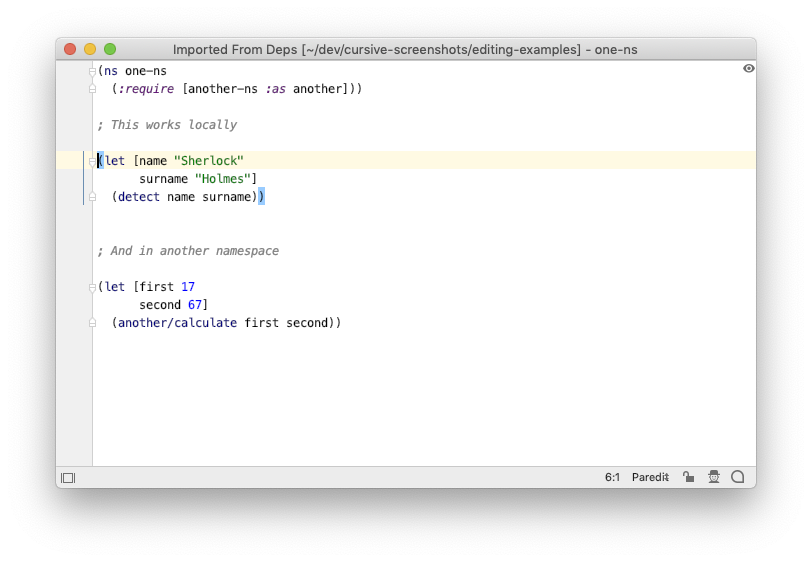Collapse the first let form fold marker
Image resolution: width=812 pixels, height=562 pixels.
pos(92,162)
